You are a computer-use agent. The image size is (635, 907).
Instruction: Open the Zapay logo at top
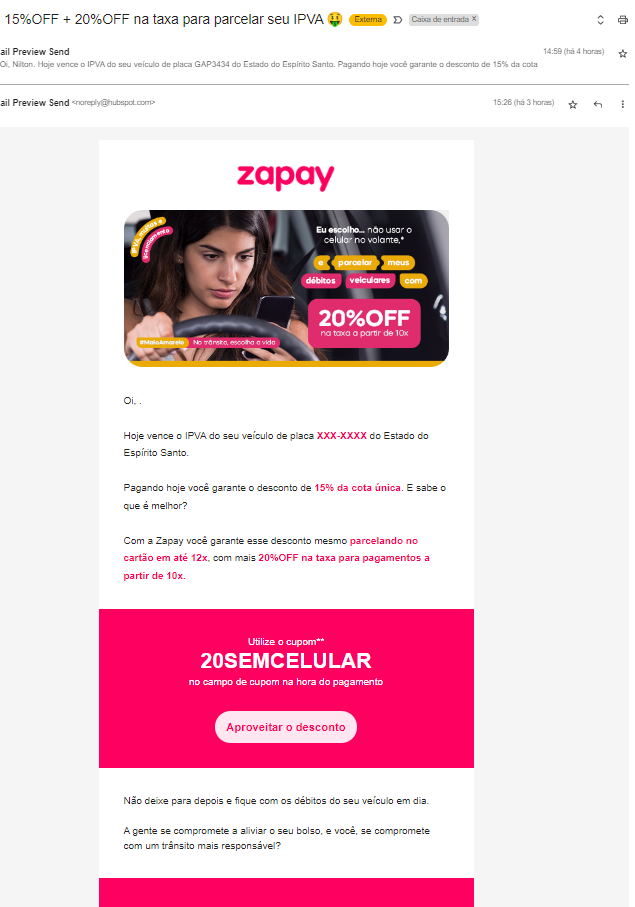286,176
